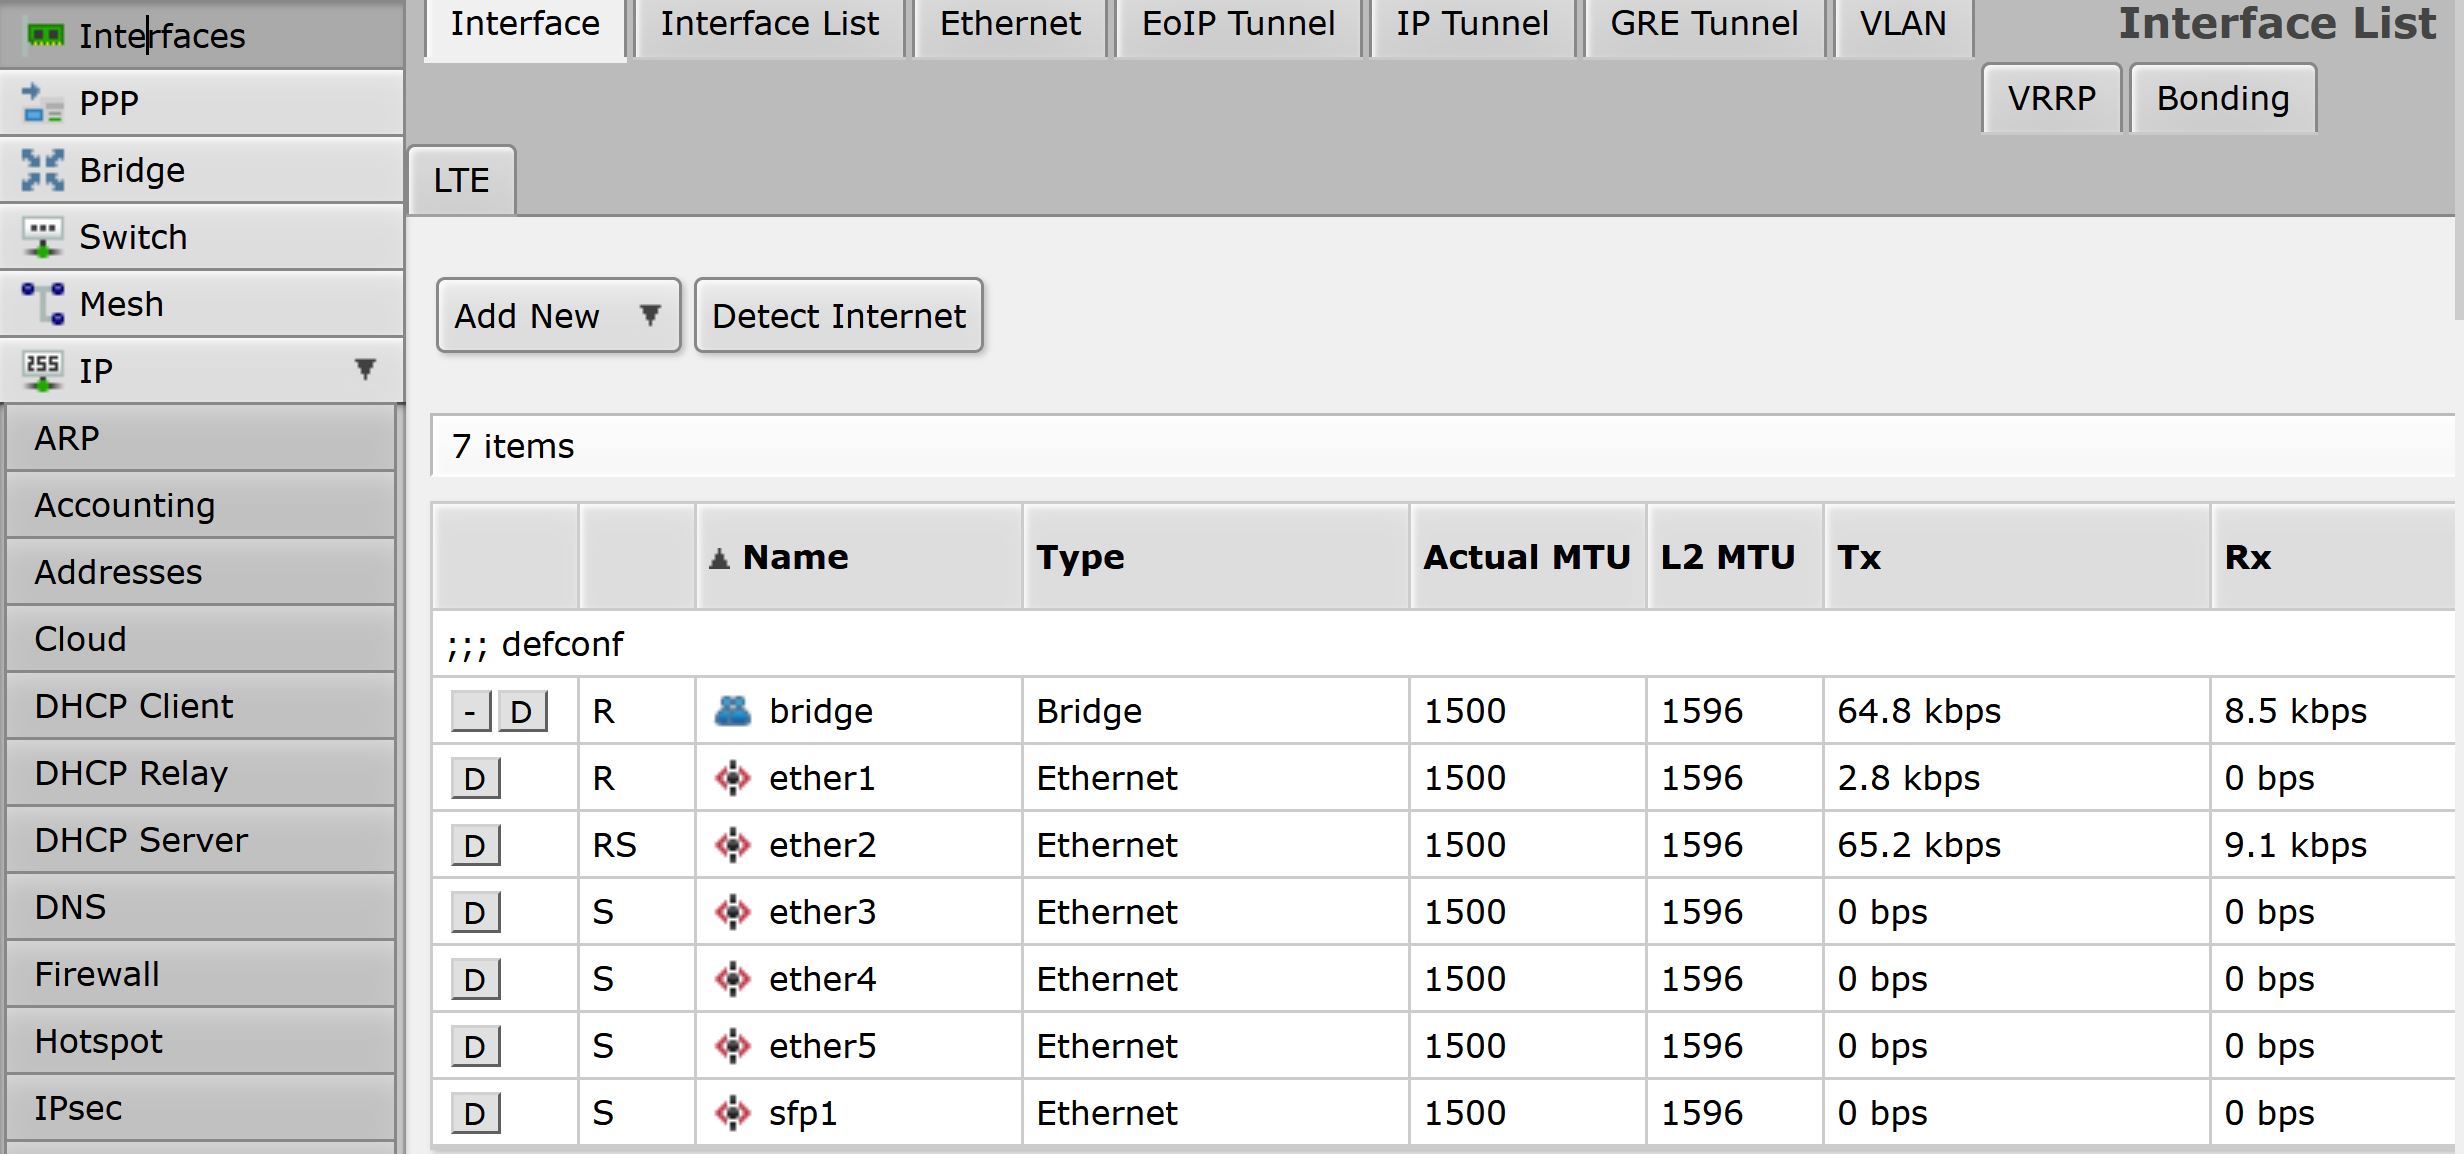Open the GRE Tunnel tab
Viewport: 2464px width, 1154px height.
[x=1703, y=22]
